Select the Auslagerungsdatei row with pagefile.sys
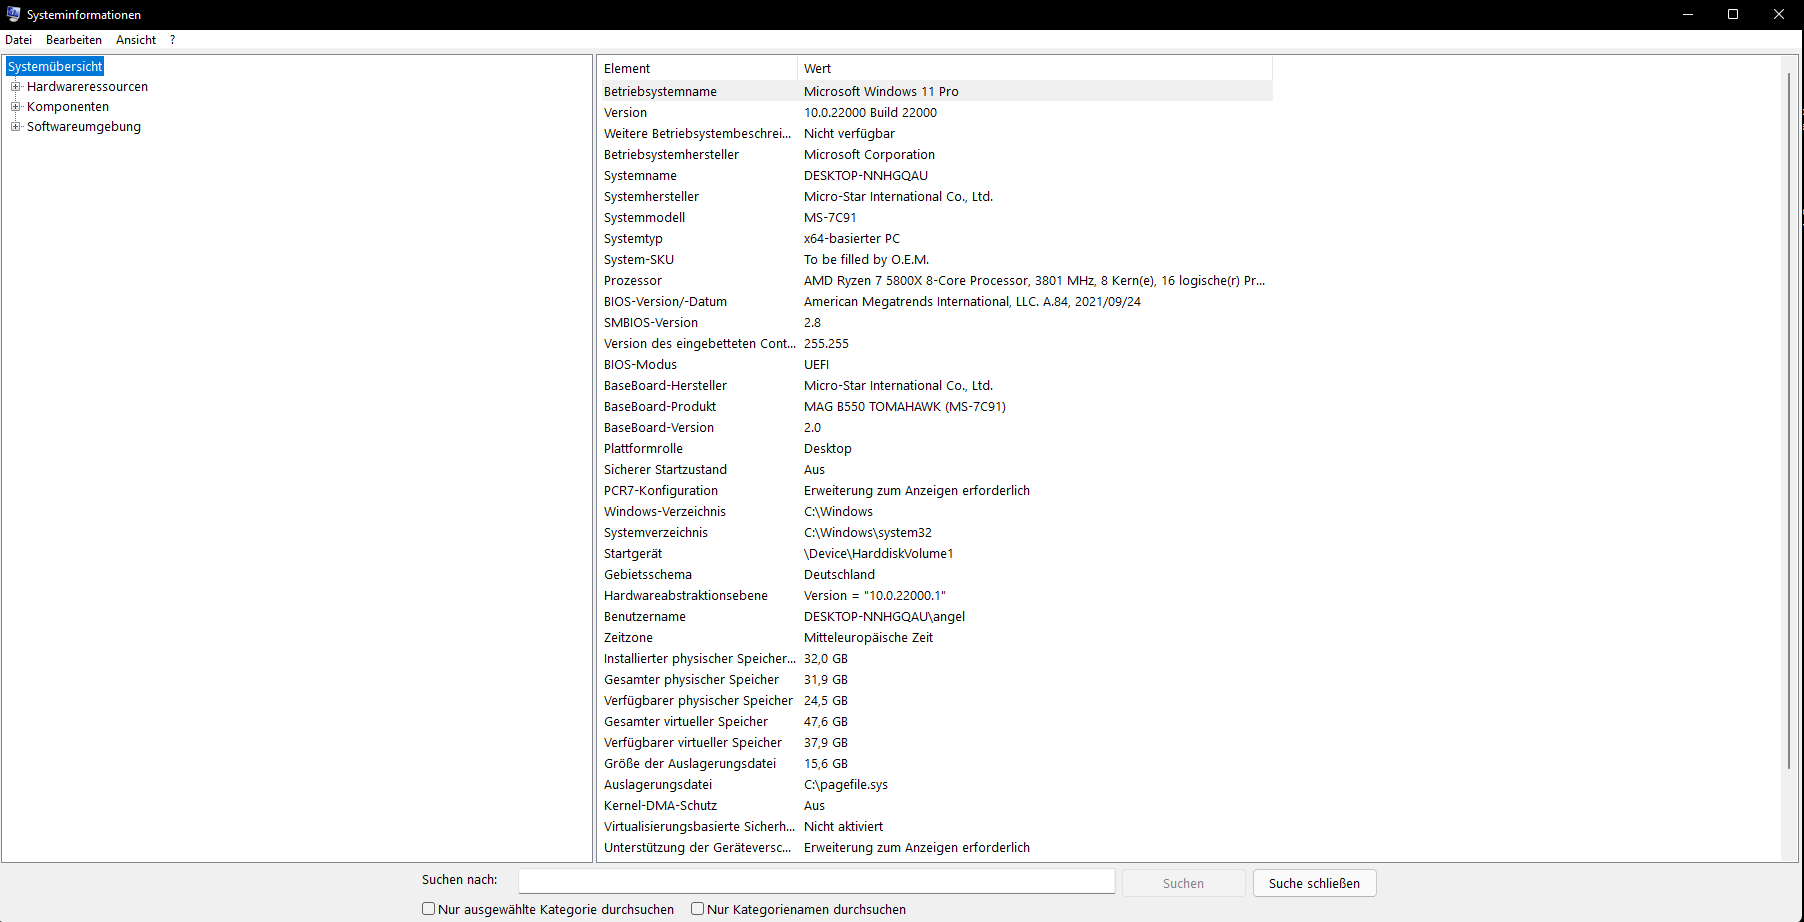This screenshot has width=1804, height=922. point(935,784)
